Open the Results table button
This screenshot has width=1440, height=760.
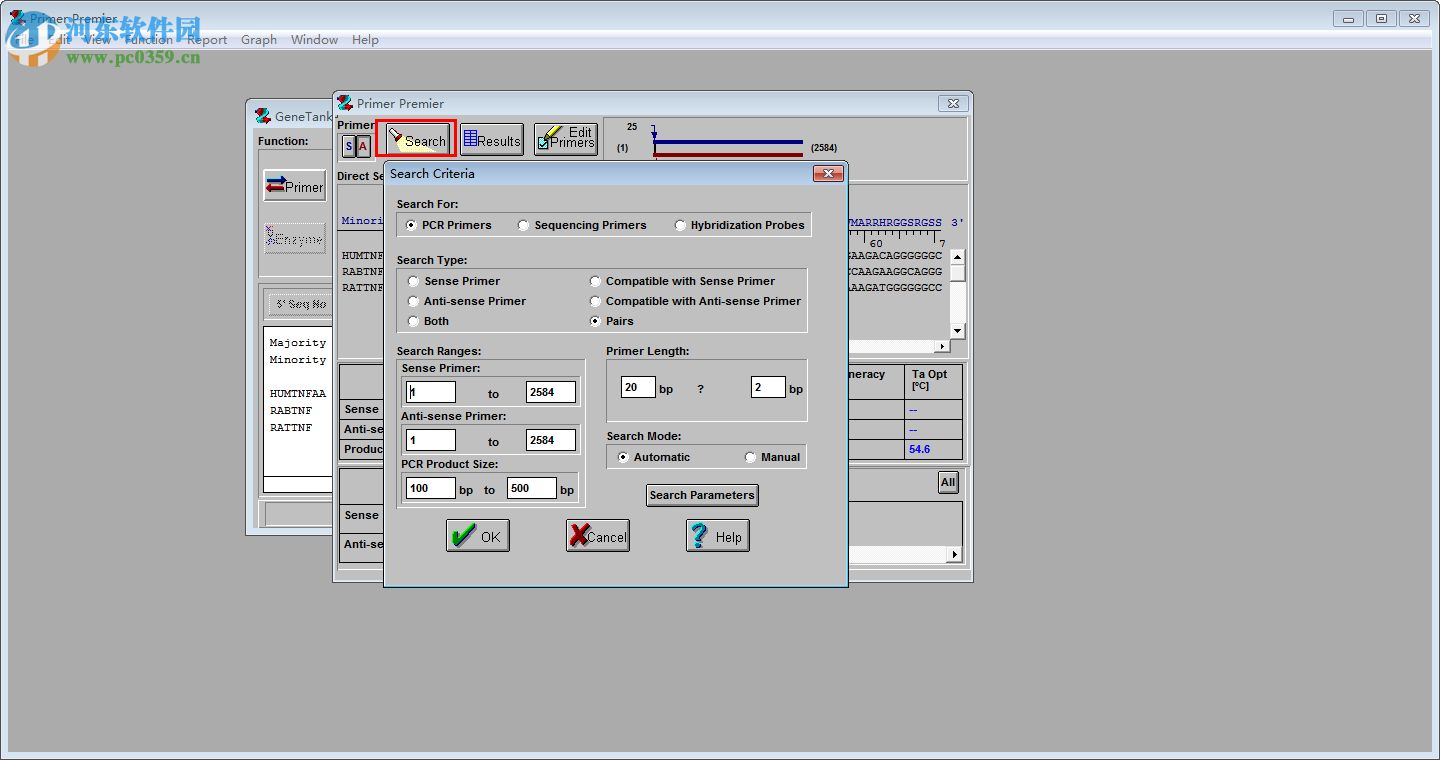(x=491, y=140)
